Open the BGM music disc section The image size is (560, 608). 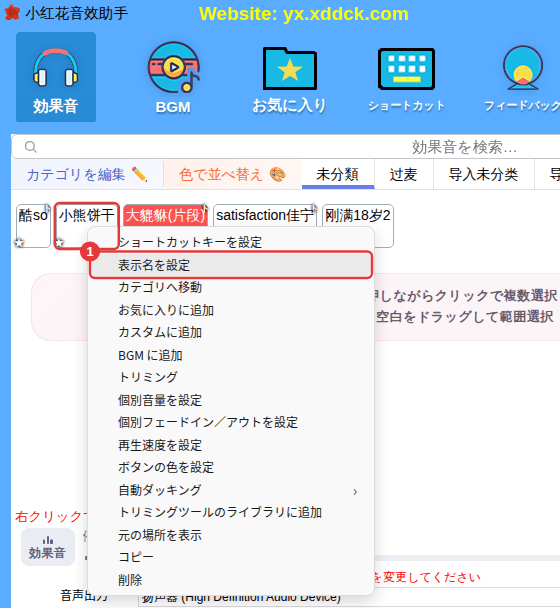tap(173, 77)
